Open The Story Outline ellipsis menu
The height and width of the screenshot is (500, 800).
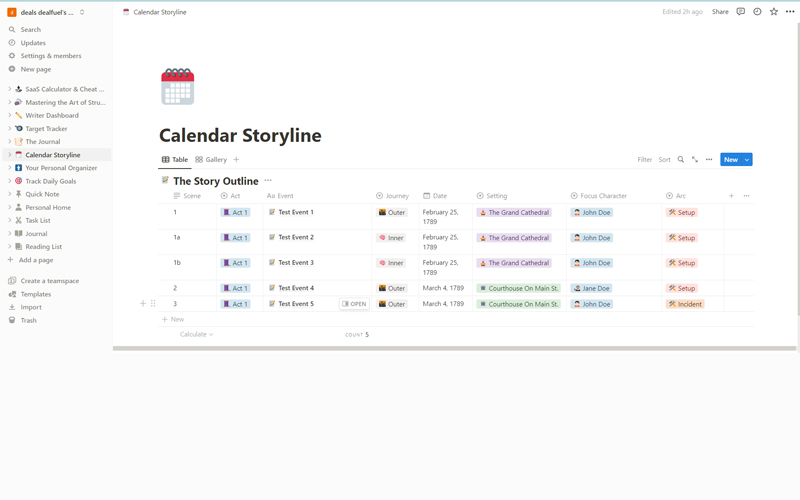(x=268, y=181)
